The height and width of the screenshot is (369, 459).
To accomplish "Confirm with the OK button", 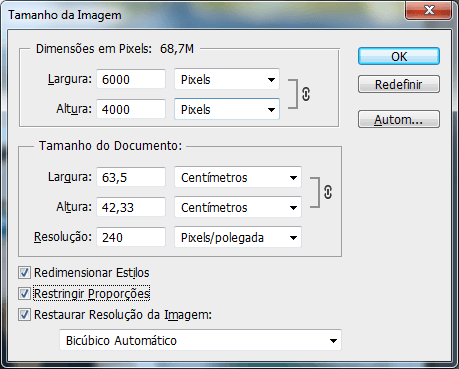I will (399, 56).
